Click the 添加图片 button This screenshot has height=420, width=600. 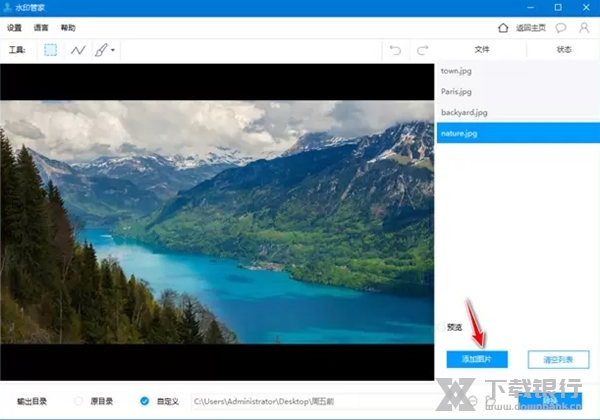tap(477, 359)
